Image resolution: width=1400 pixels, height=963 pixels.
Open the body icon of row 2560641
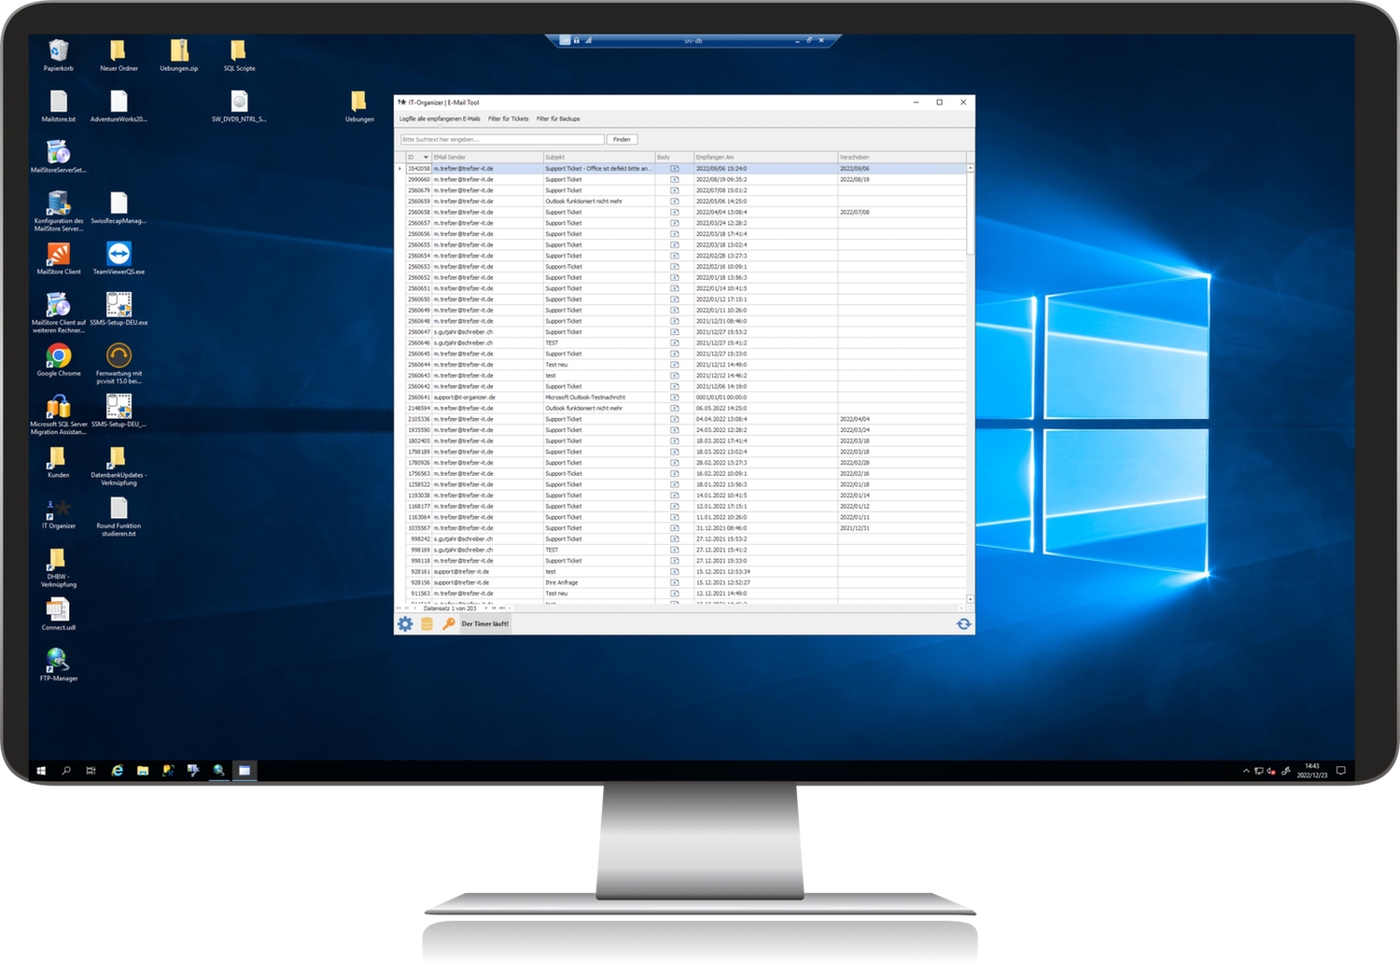point(674,397)
